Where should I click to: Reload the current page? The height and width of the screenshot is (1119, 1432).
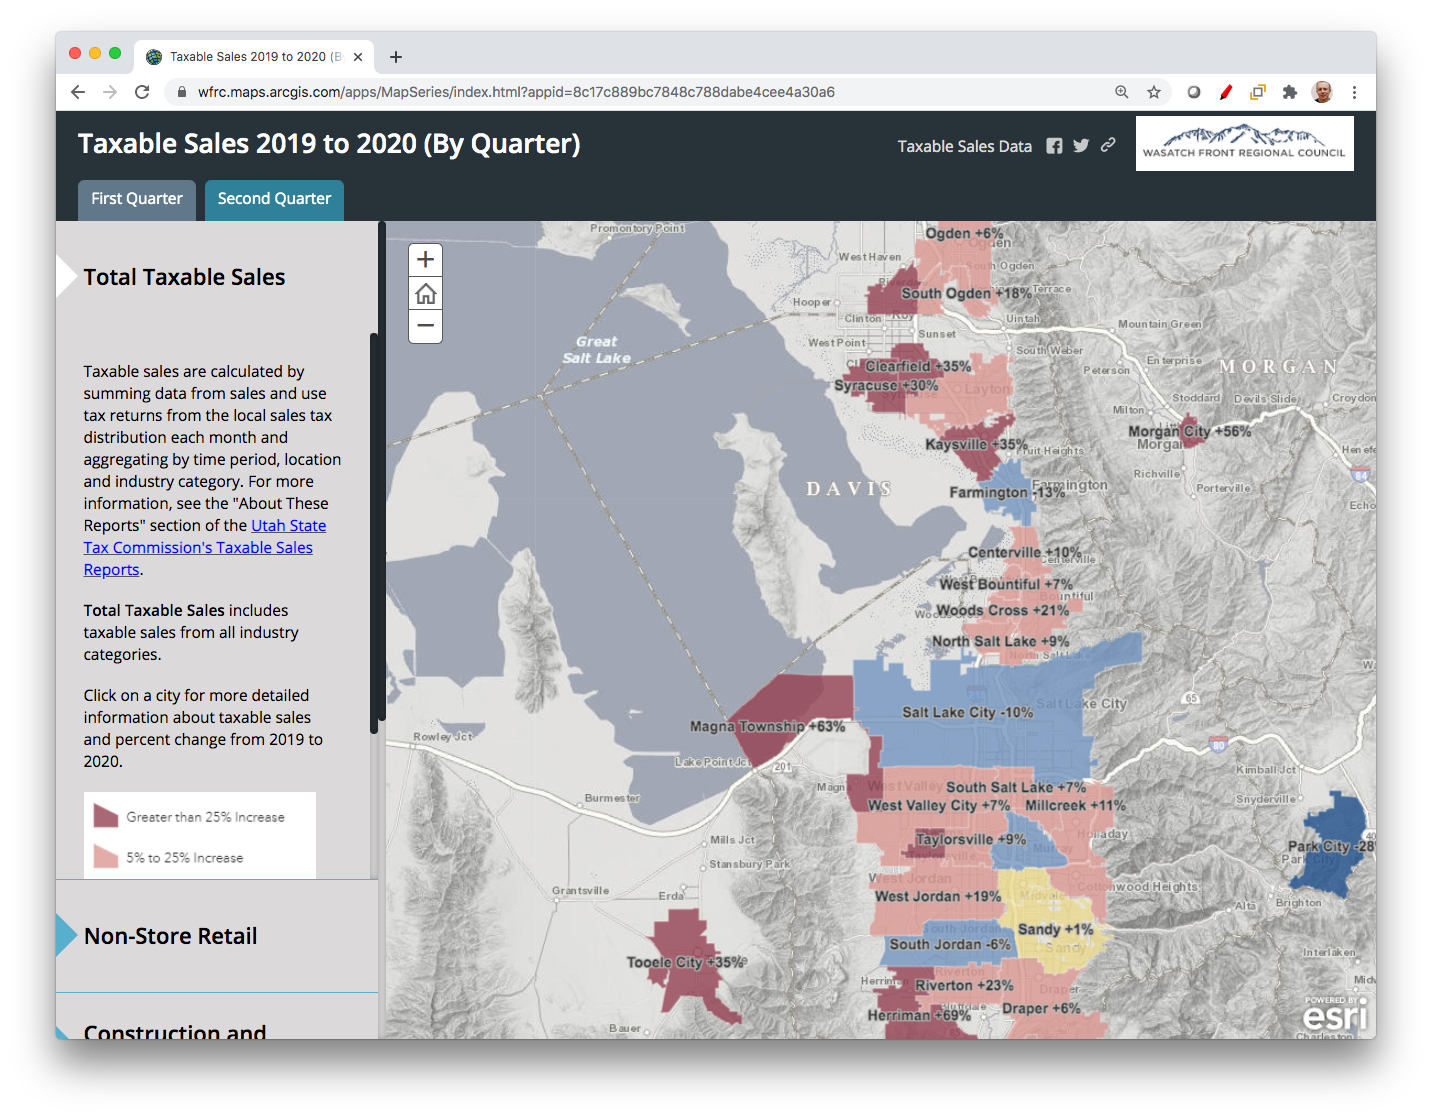click(142, 92)
